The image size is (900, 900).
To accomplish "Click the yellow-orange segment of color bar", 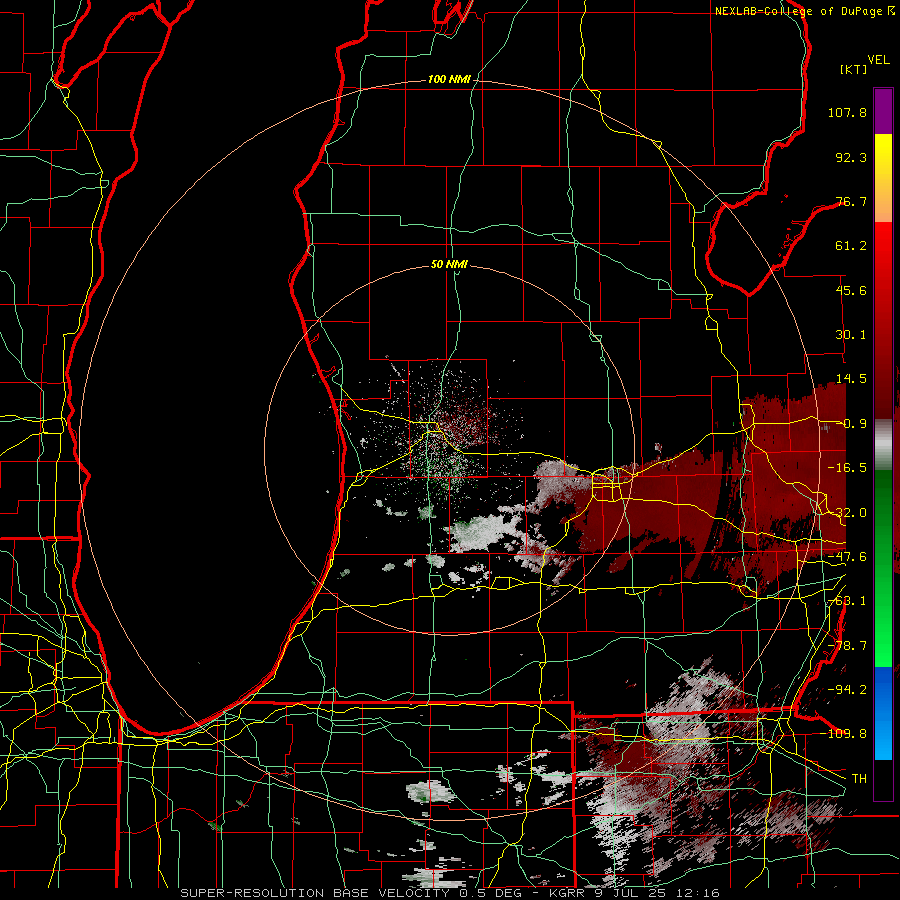I will [x=883, y=178].
